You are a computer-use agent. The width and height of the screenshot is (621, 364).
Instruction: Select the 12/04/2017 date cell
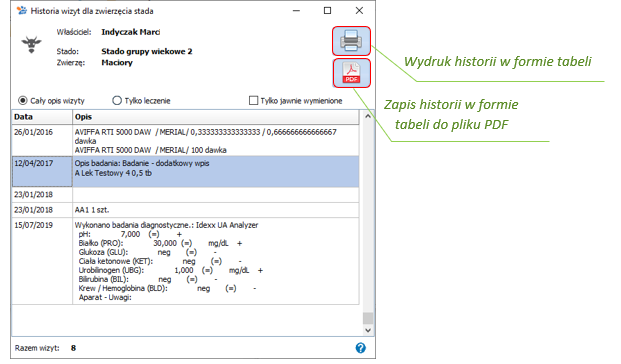point(42,172)
